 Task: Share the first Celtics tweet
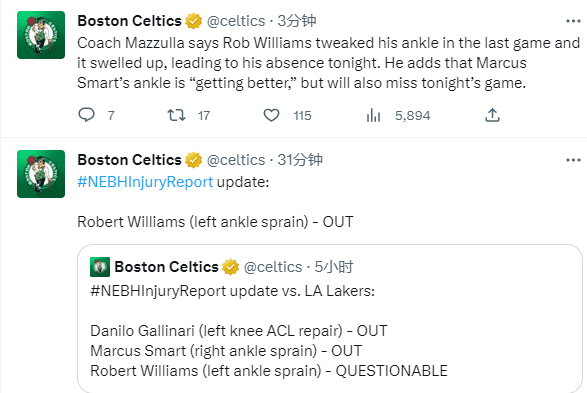tap(492, 115)
